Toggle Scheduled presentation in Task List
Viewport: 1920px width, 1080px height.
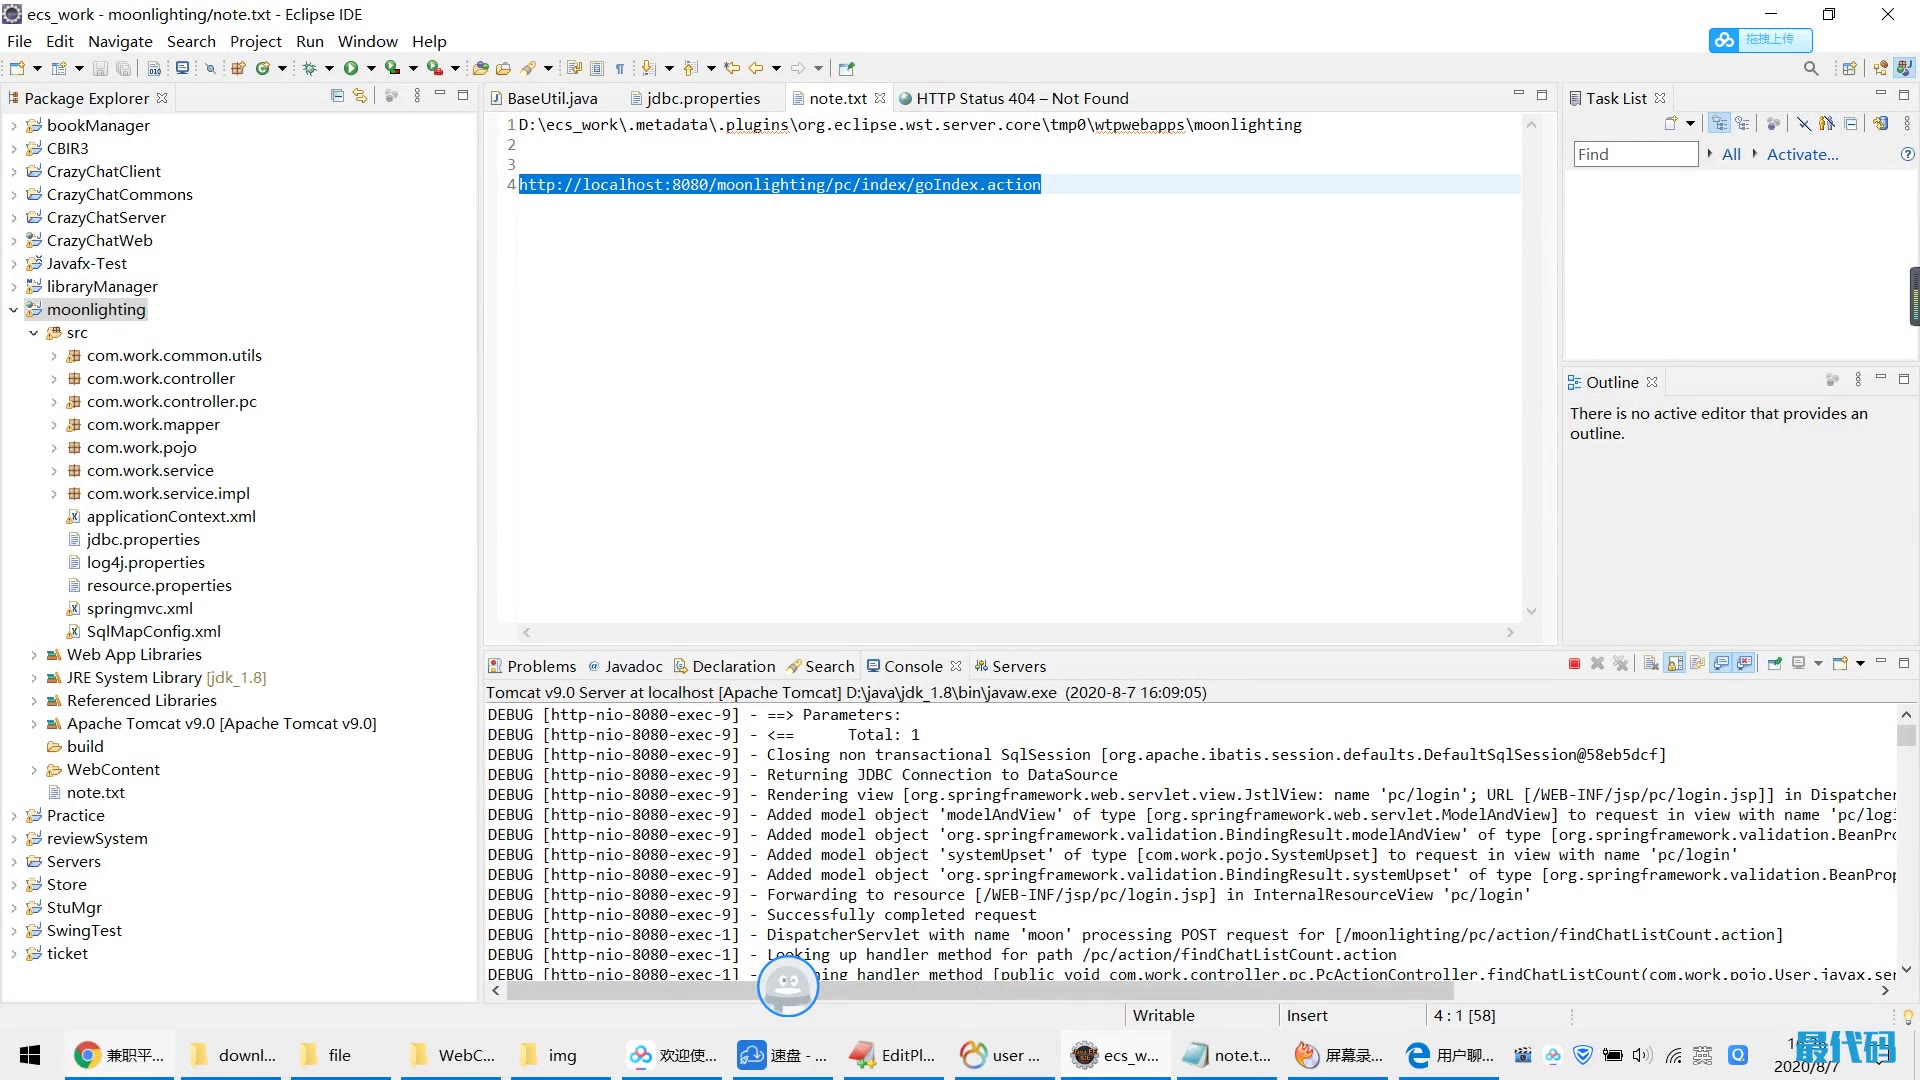(1743, 123)
